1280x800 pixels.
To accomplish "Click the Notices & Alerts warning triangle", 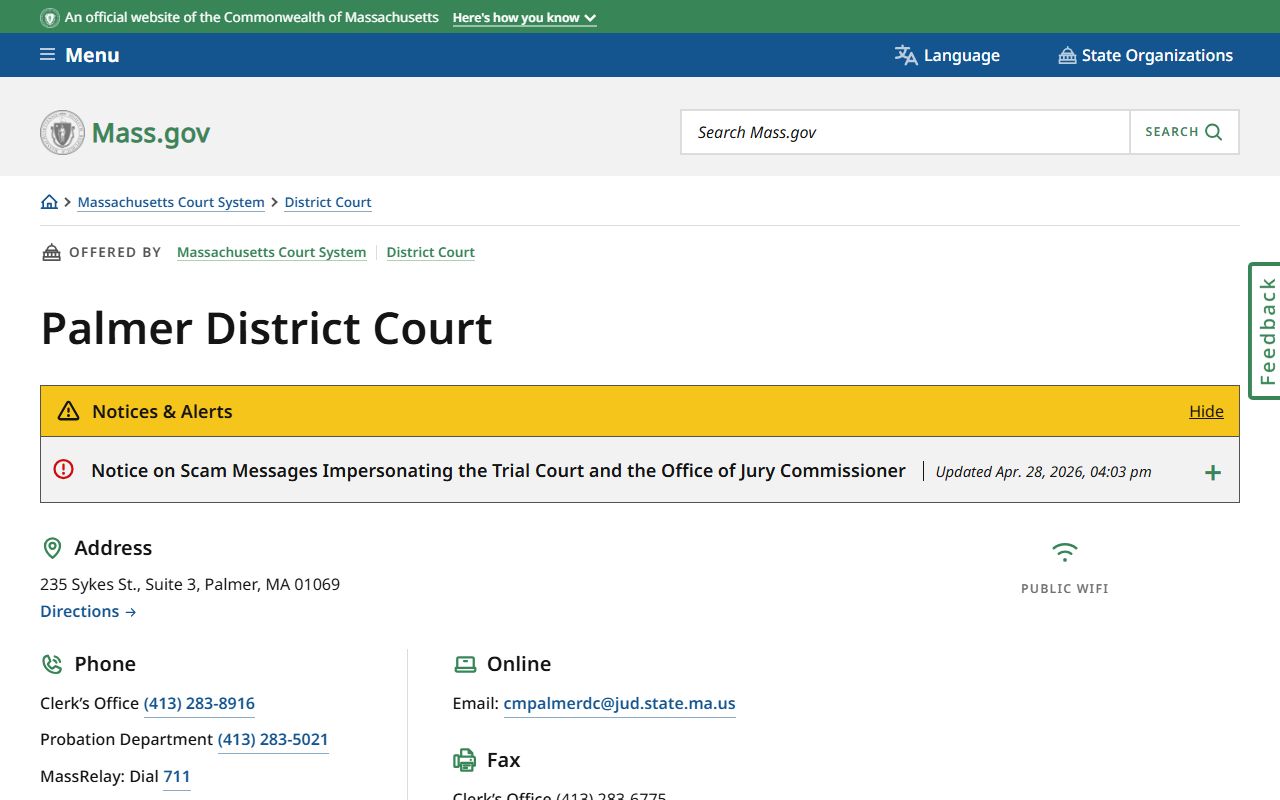I will (x=68, y=411).
